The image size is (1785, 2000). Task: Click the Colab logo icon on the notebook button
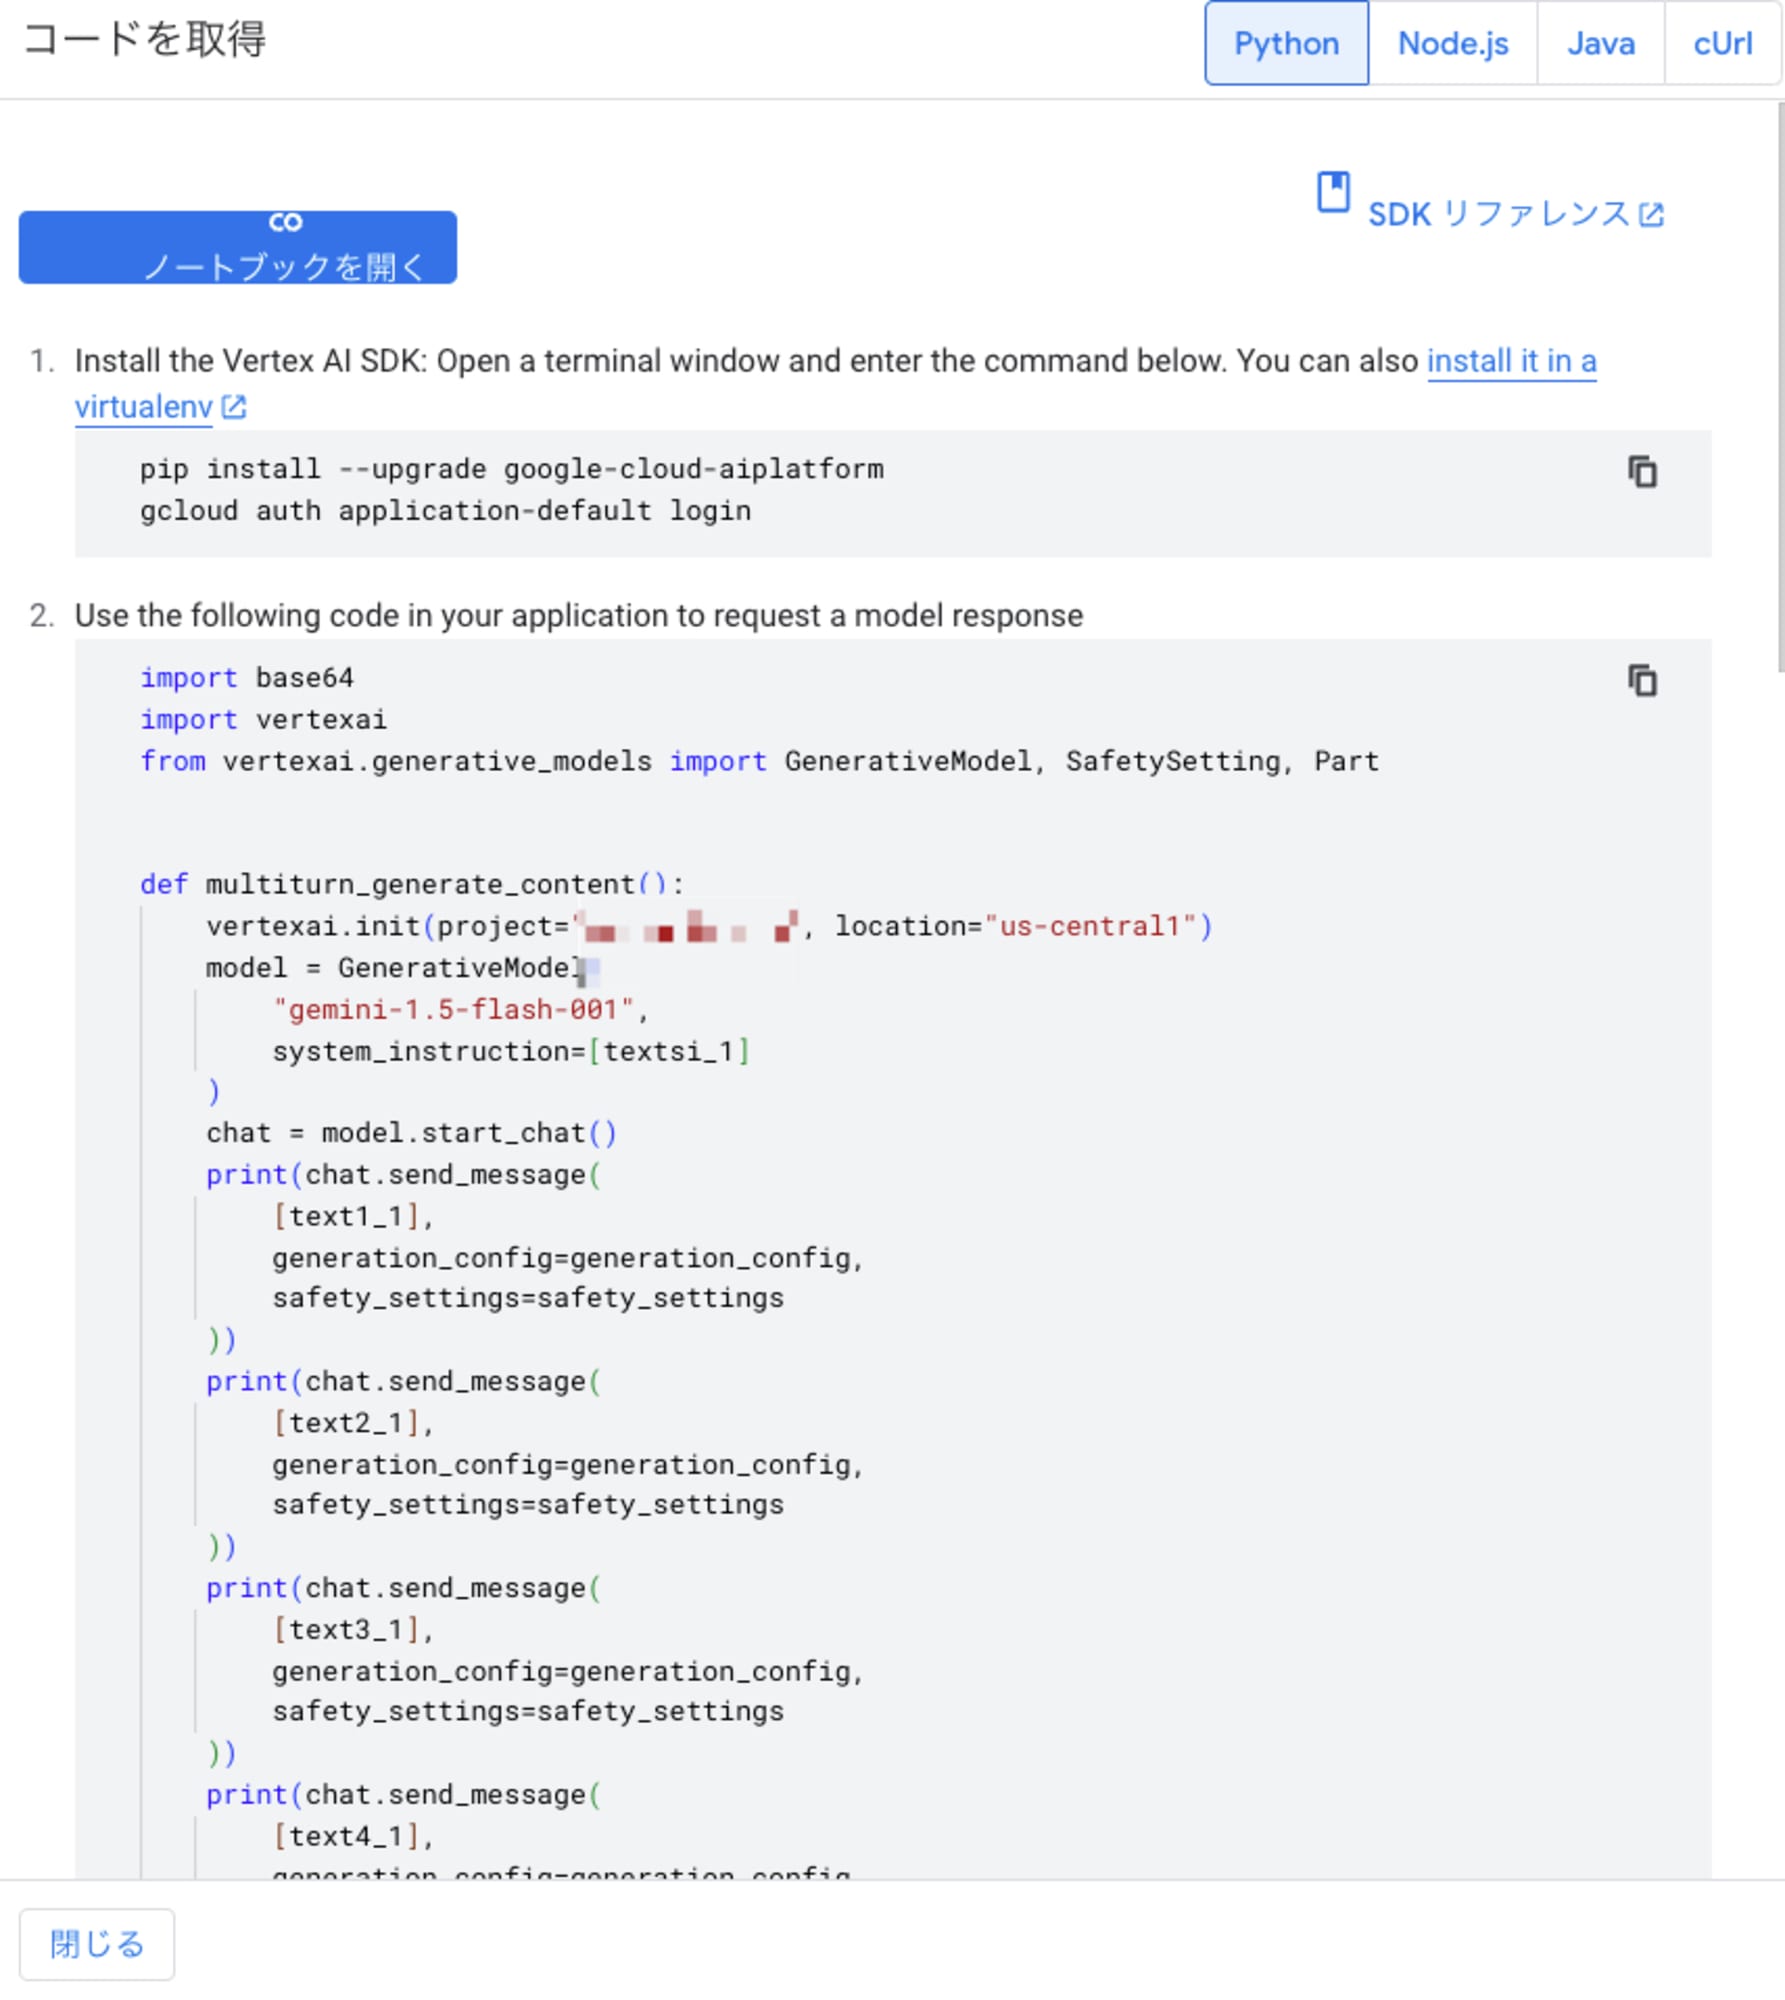[285, 222]
